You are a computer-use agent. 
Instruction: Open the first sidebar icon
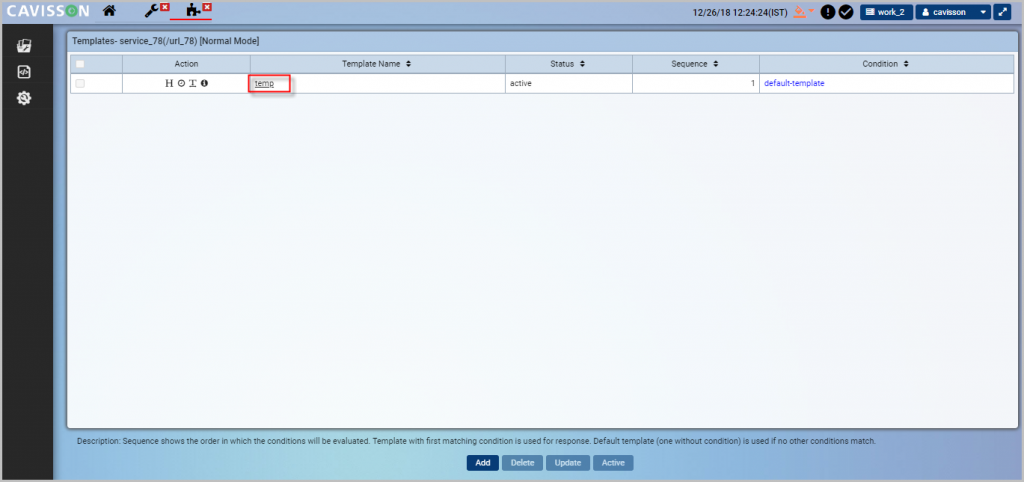pos(24,46)
